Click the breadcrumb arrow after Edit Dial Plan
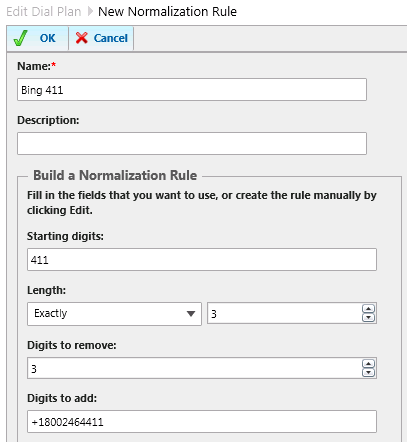 (90, 11)
